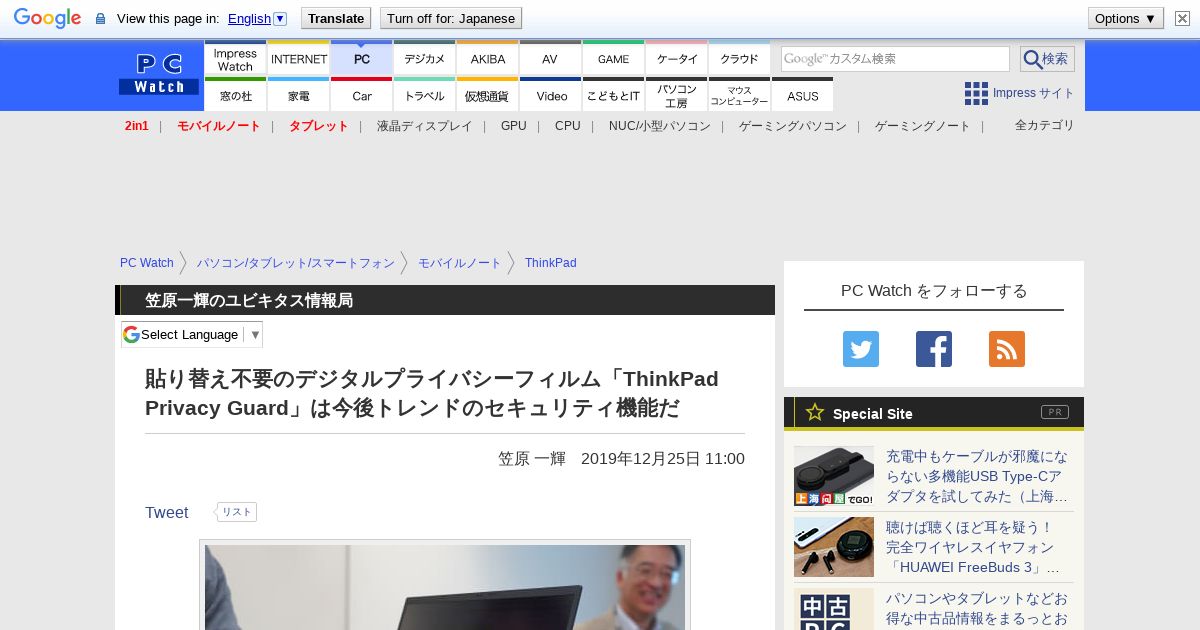
Task: Open USB Type-C adapter article thumbnail
Action: pos(834,476)
